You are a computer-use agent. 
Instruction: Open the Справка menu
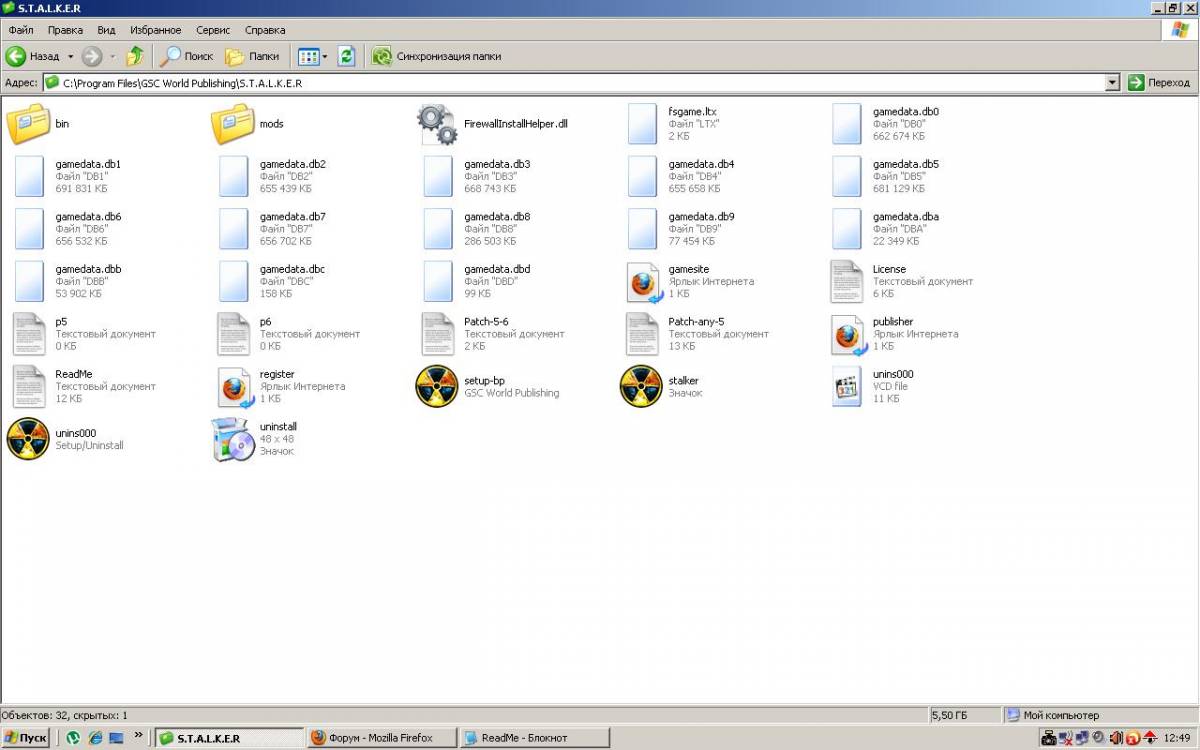(265, 30)
